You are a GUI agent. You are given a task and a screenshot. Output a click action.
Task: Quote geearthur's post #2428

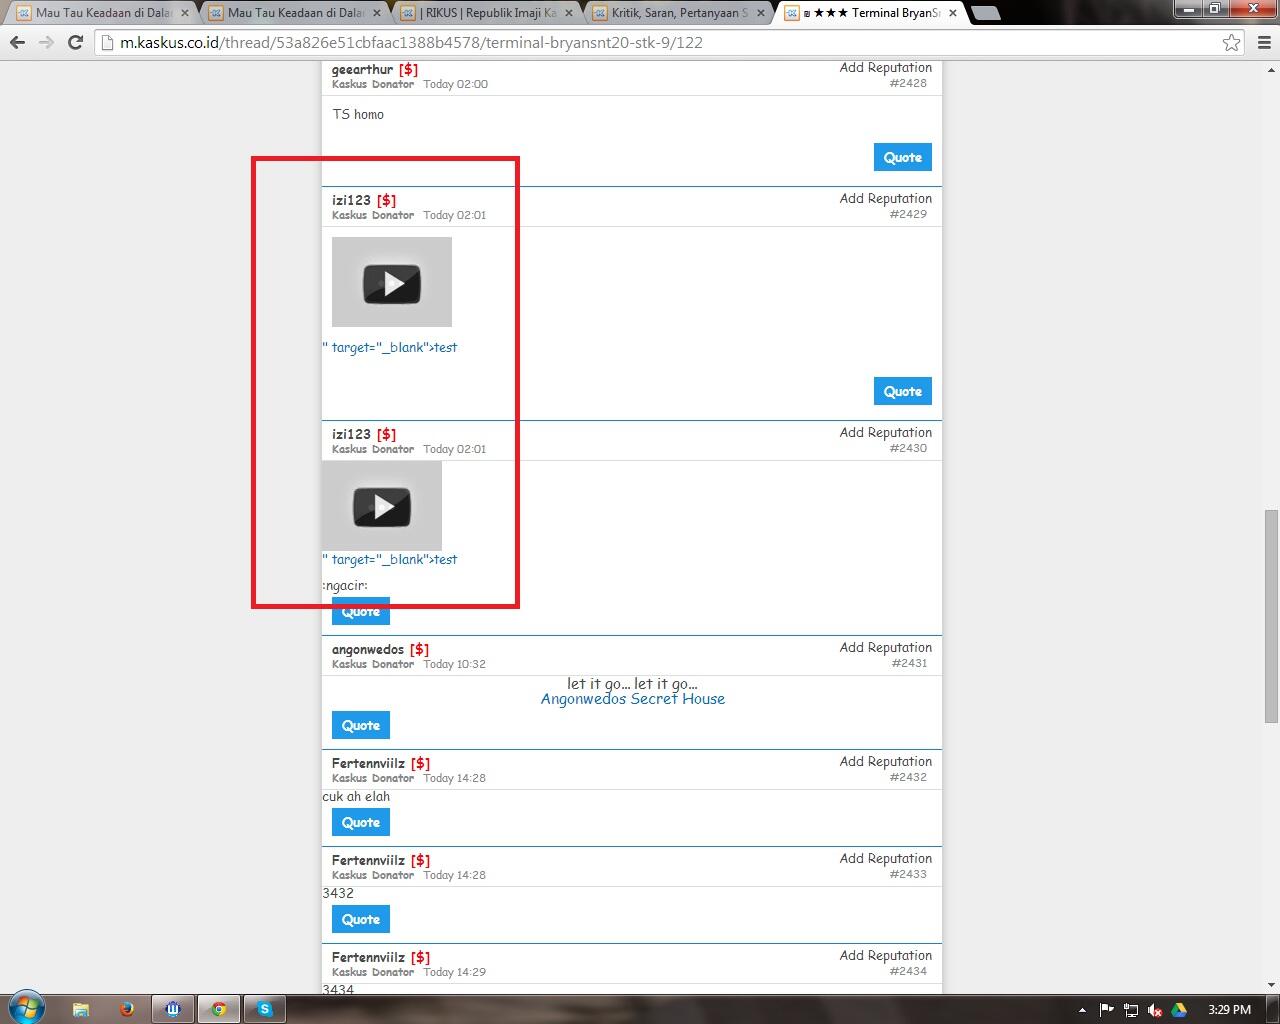903,157
